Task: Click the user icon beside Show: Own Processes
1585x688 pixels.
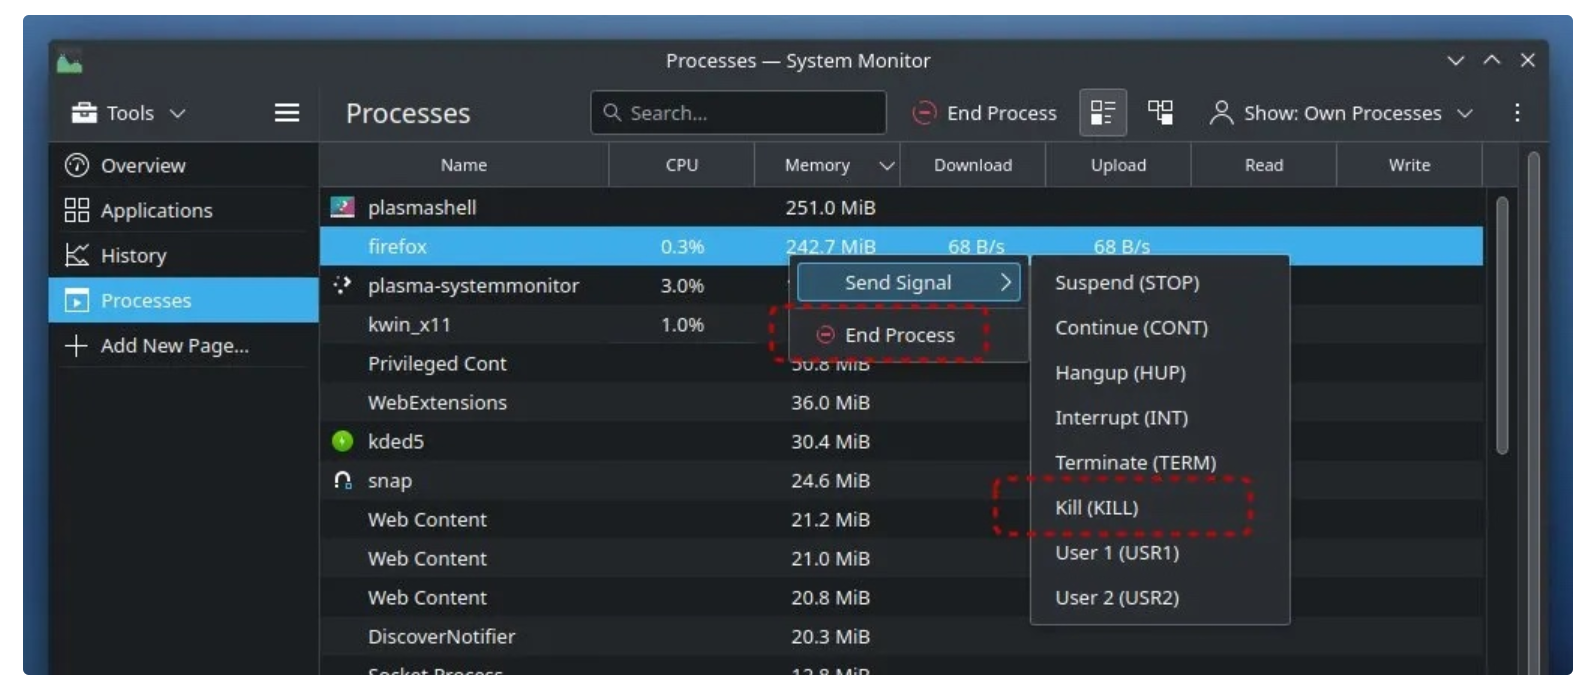Action: 1220,112
